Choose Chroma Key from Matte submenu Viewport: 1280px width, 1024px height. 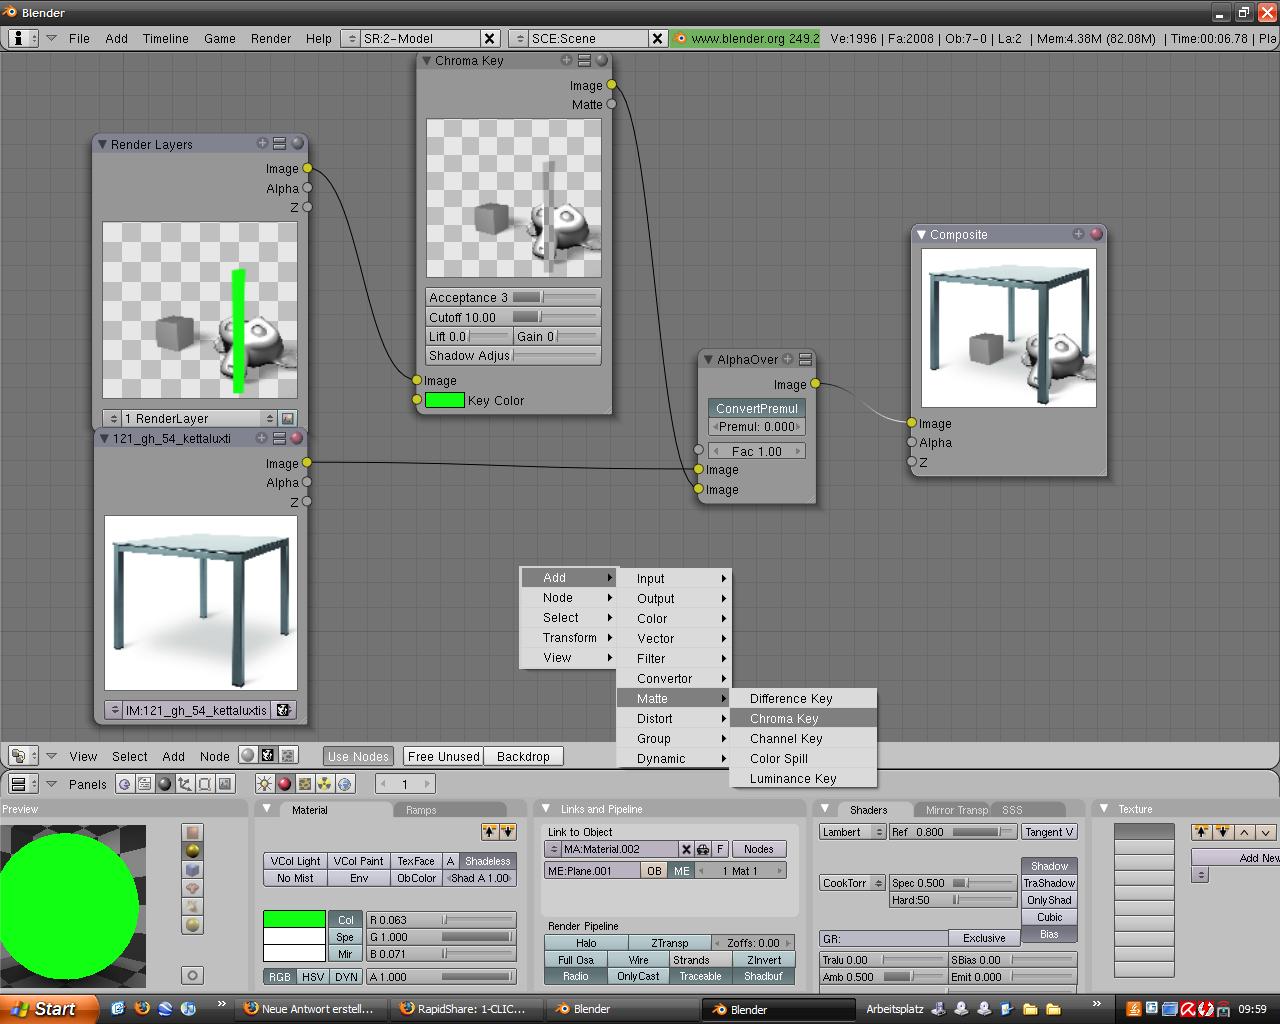(784, 718)
